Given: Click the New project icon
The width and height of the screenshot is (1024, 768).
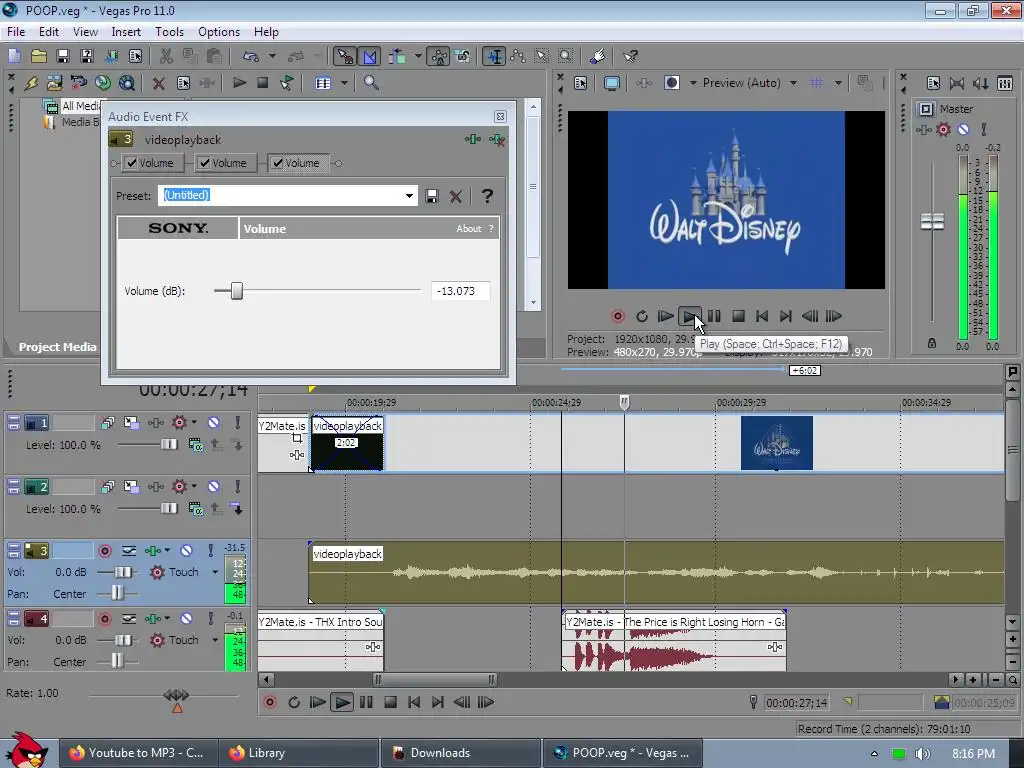Looking at the screenshot, I should tap(14, 57).
